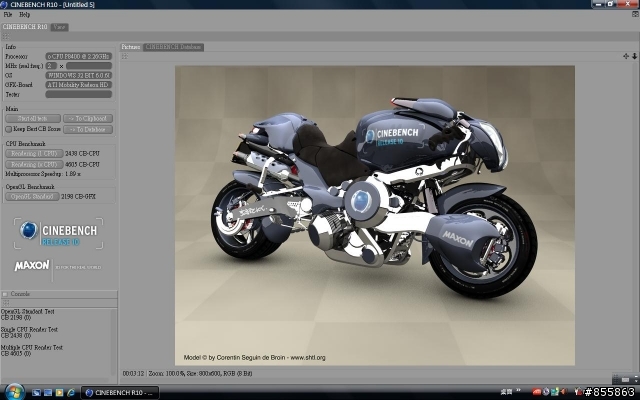Click the grip handle under Console header
640x400 pixels.
tap(6, 303)
